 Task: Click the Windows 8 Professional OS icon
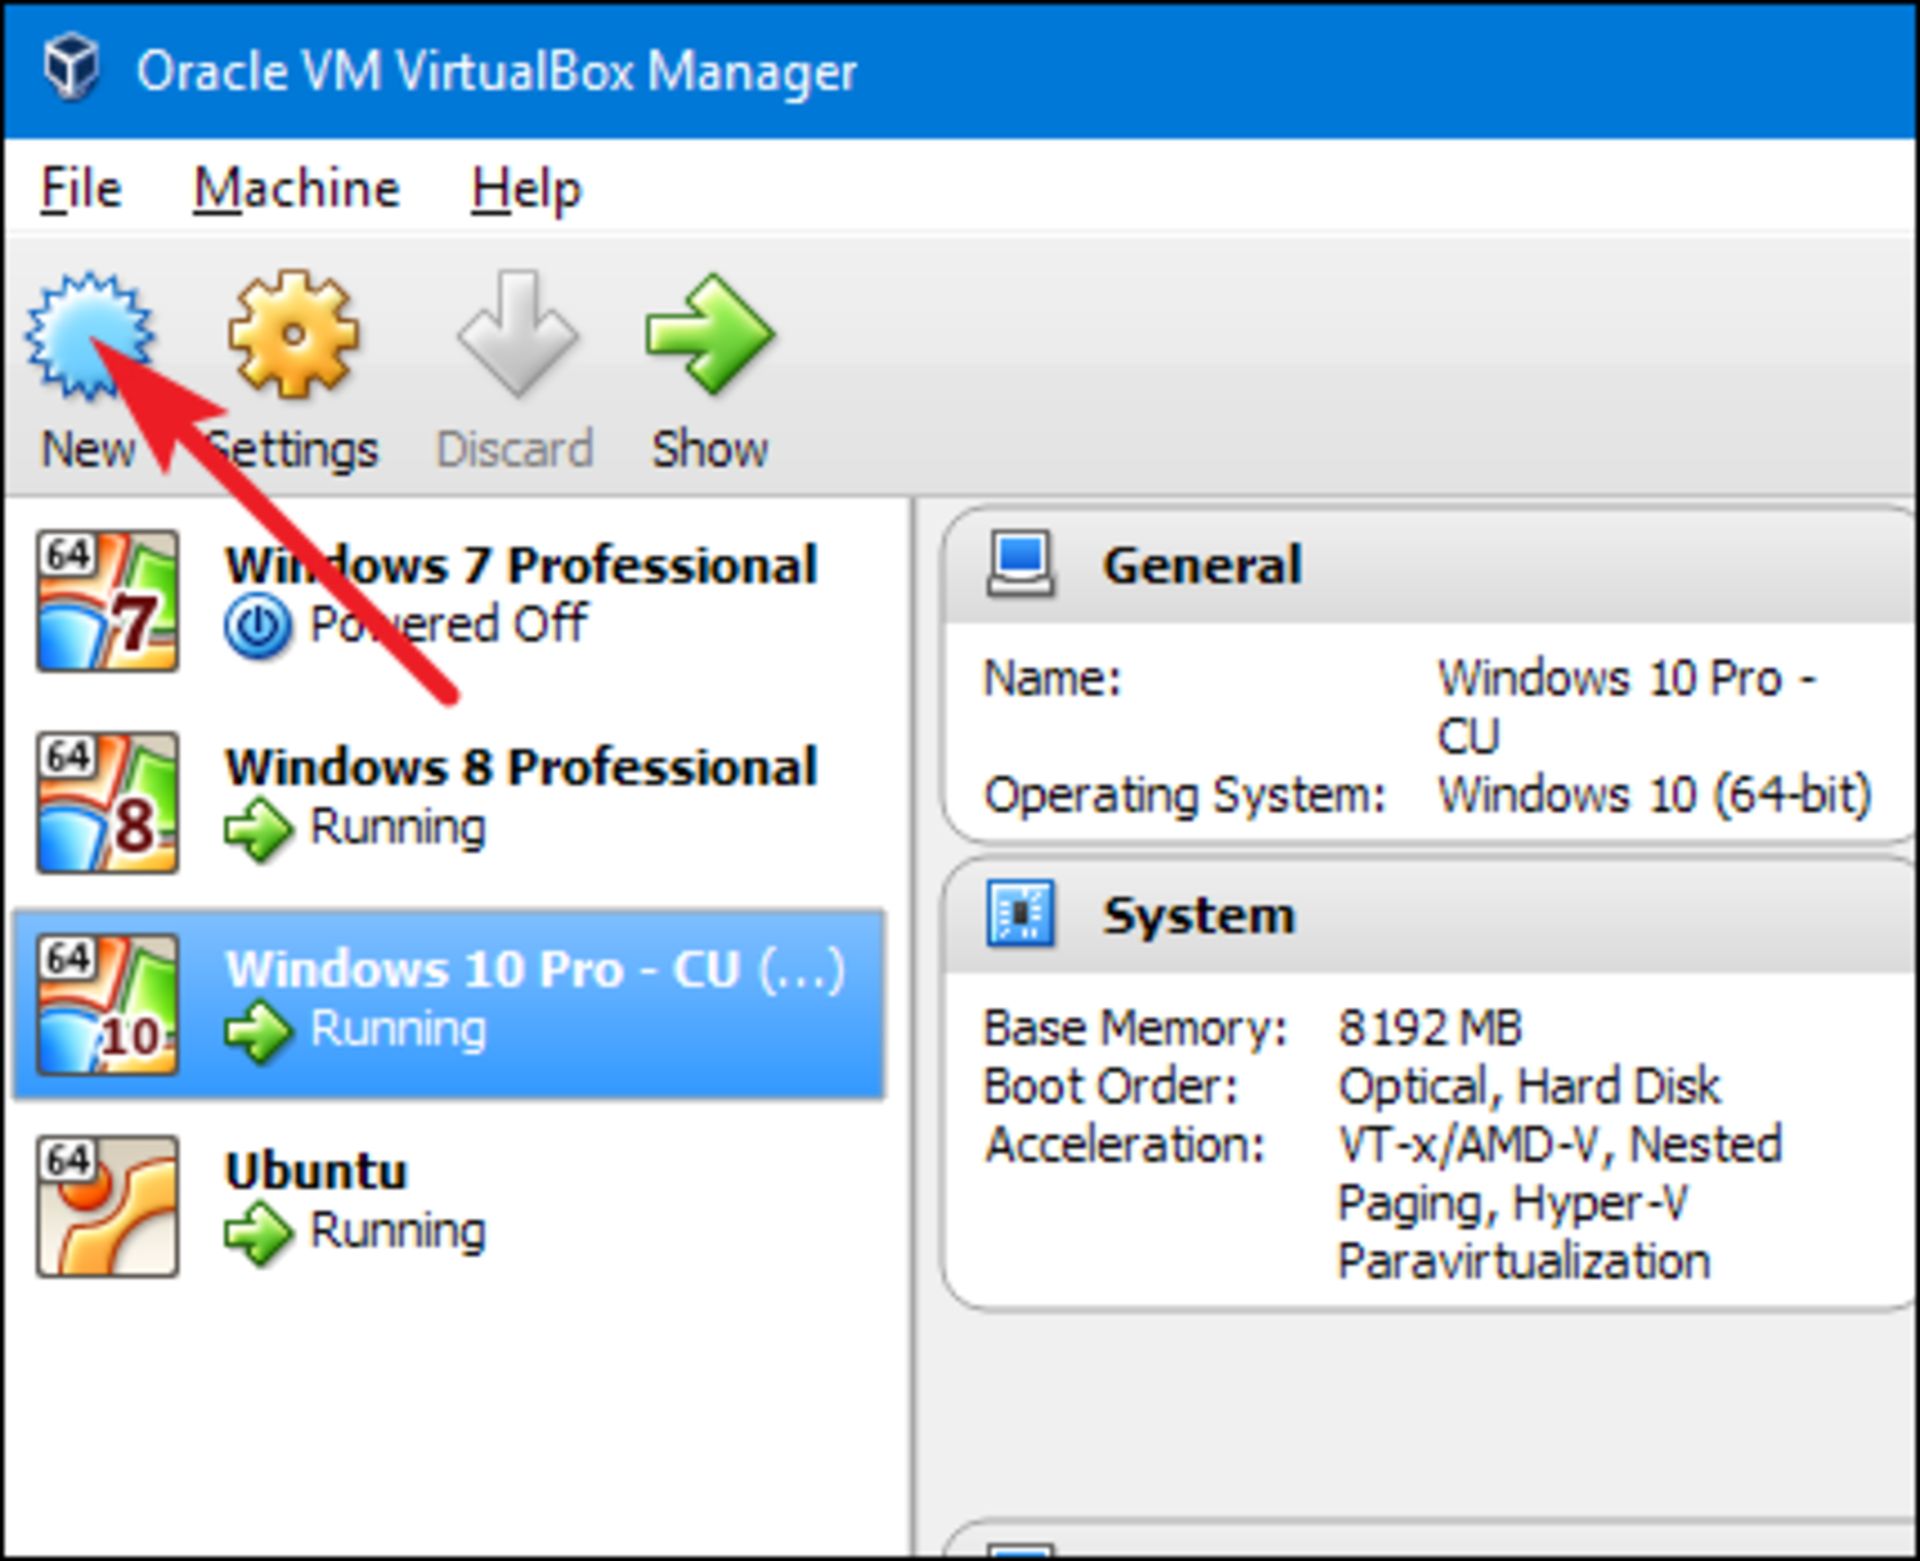108,803
